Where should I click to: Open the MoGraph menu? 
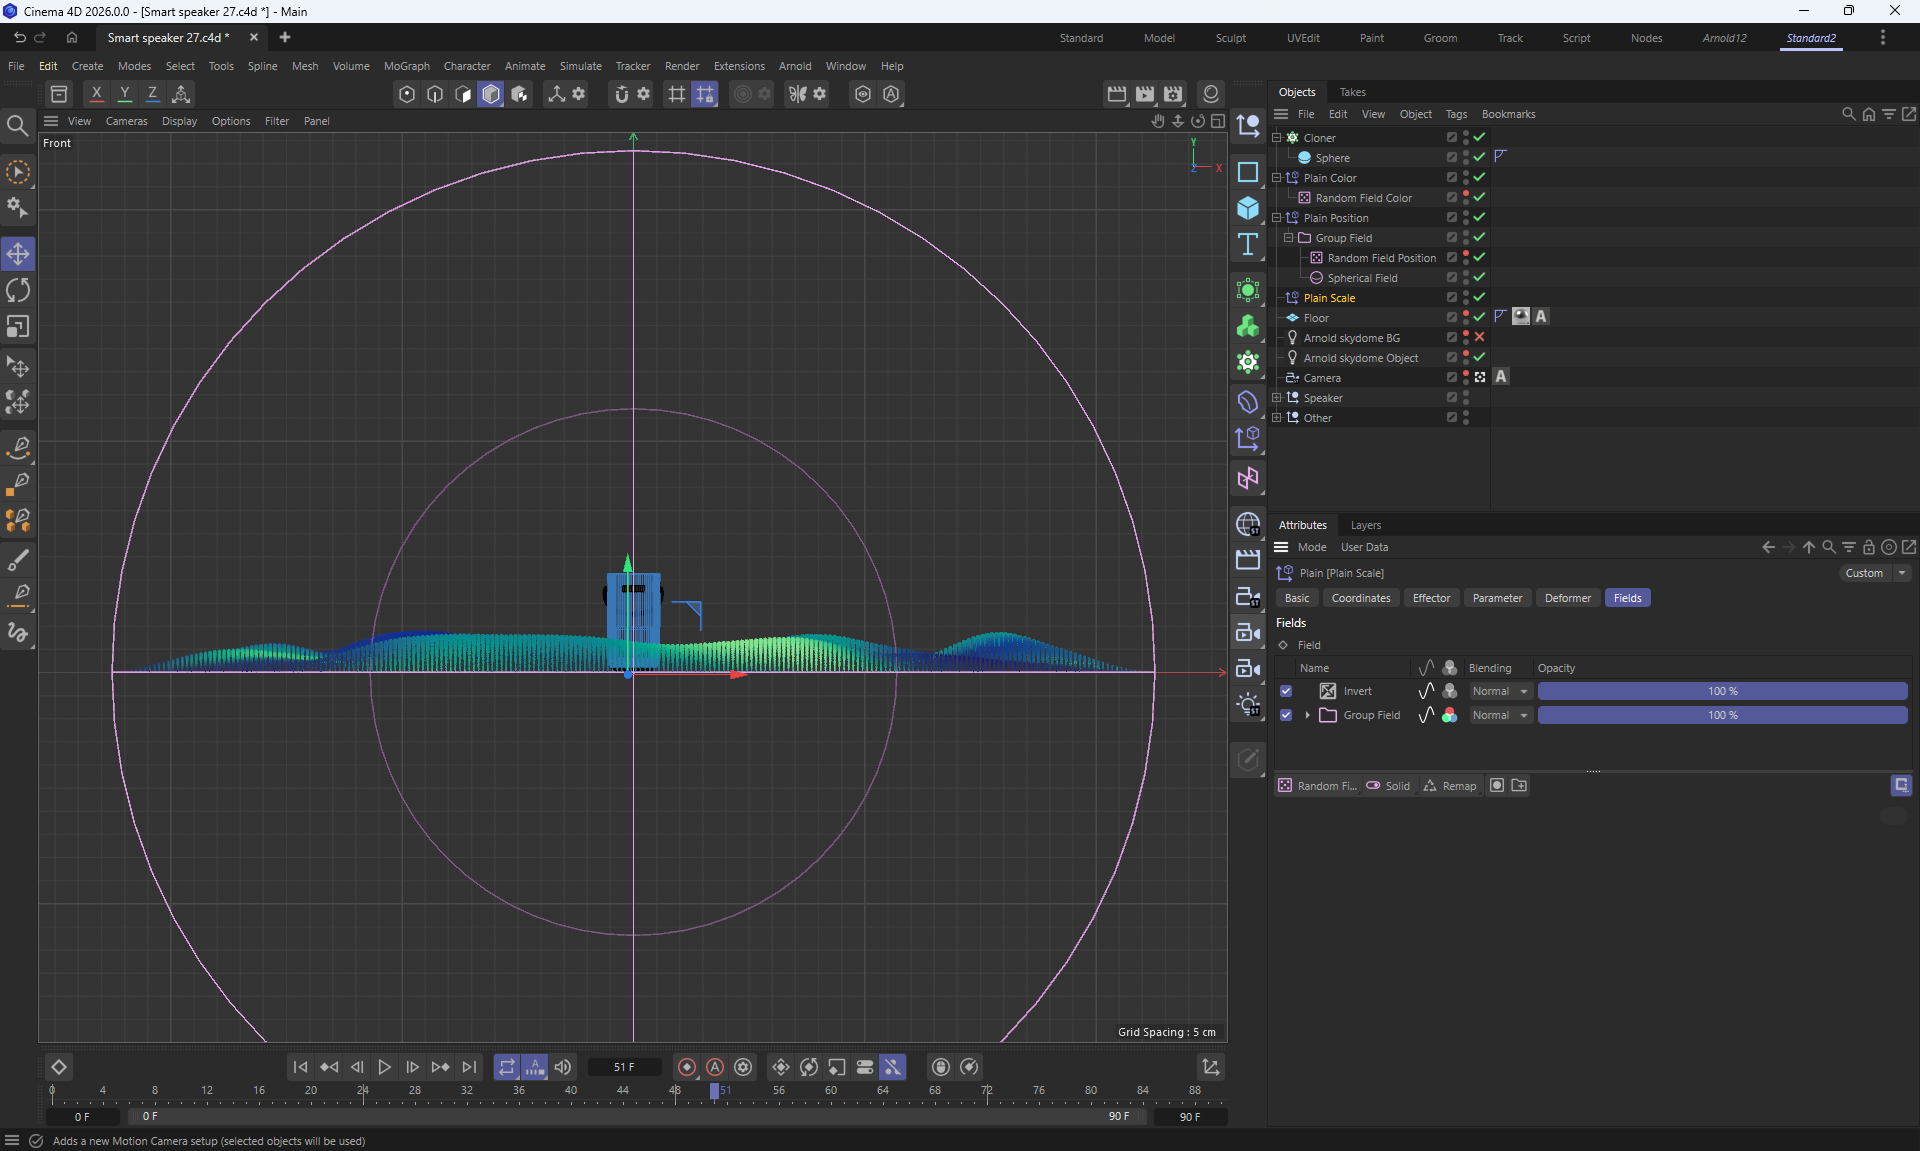pos(406,66)
